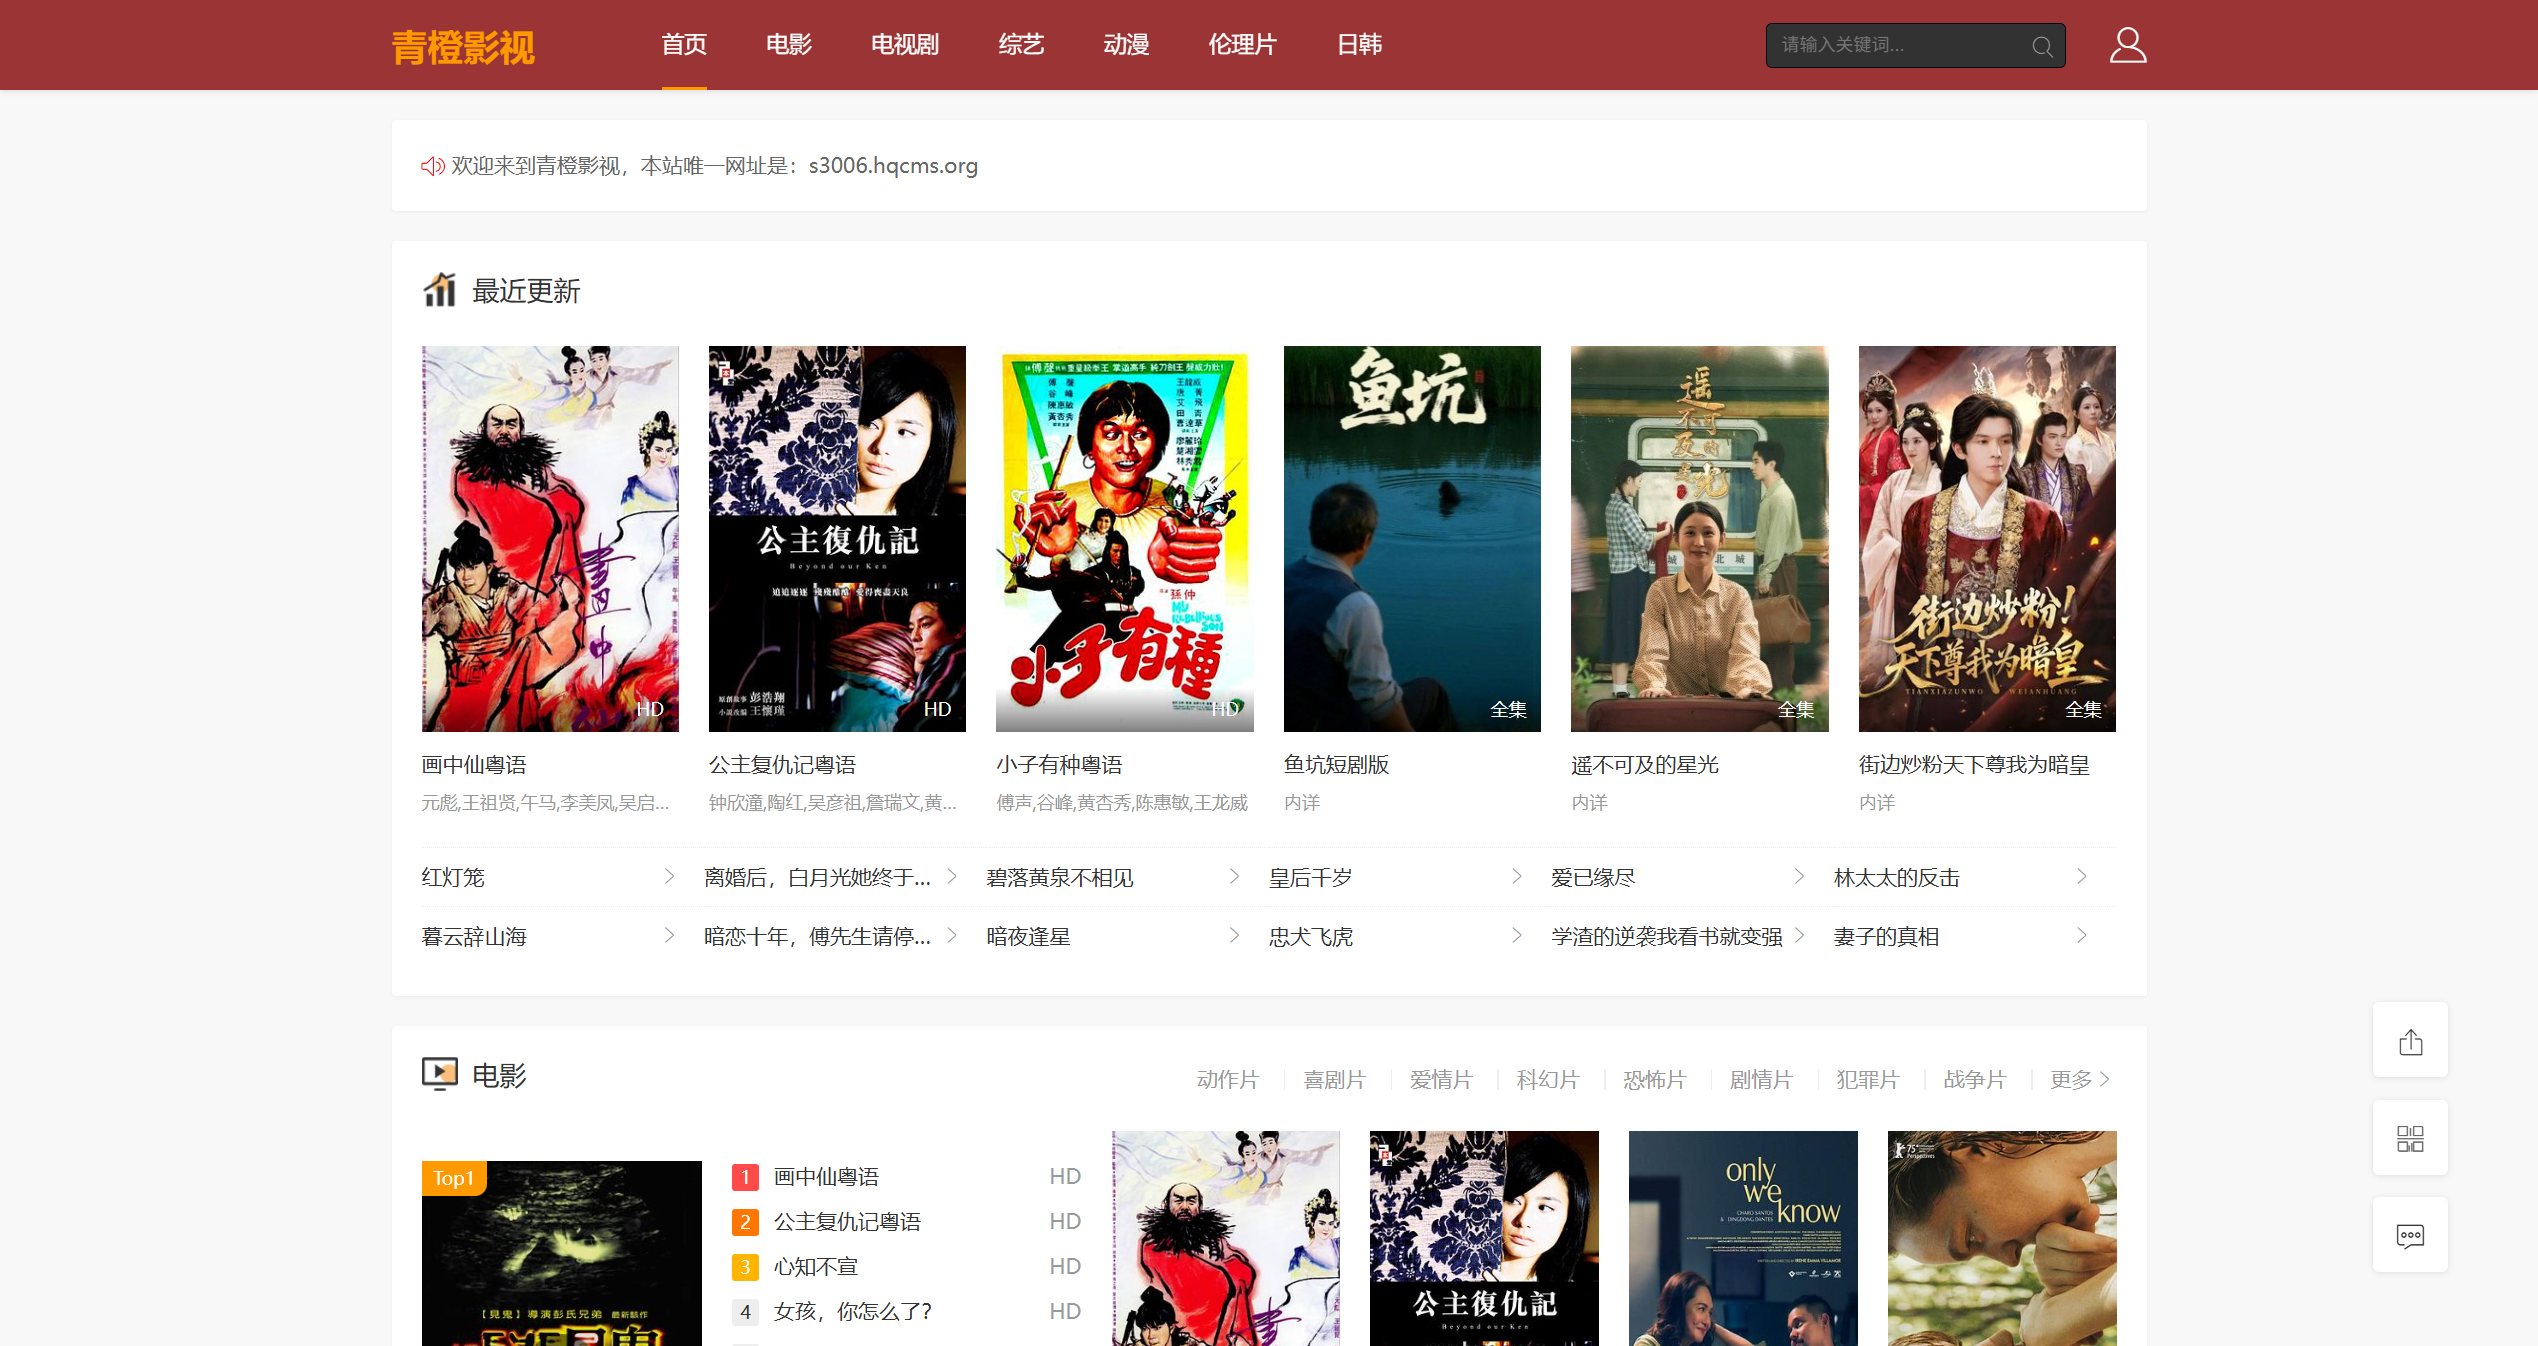Open the 动漫 navigation tab
Viewport: 2538px width, 1346px height.
(1126, 45)
